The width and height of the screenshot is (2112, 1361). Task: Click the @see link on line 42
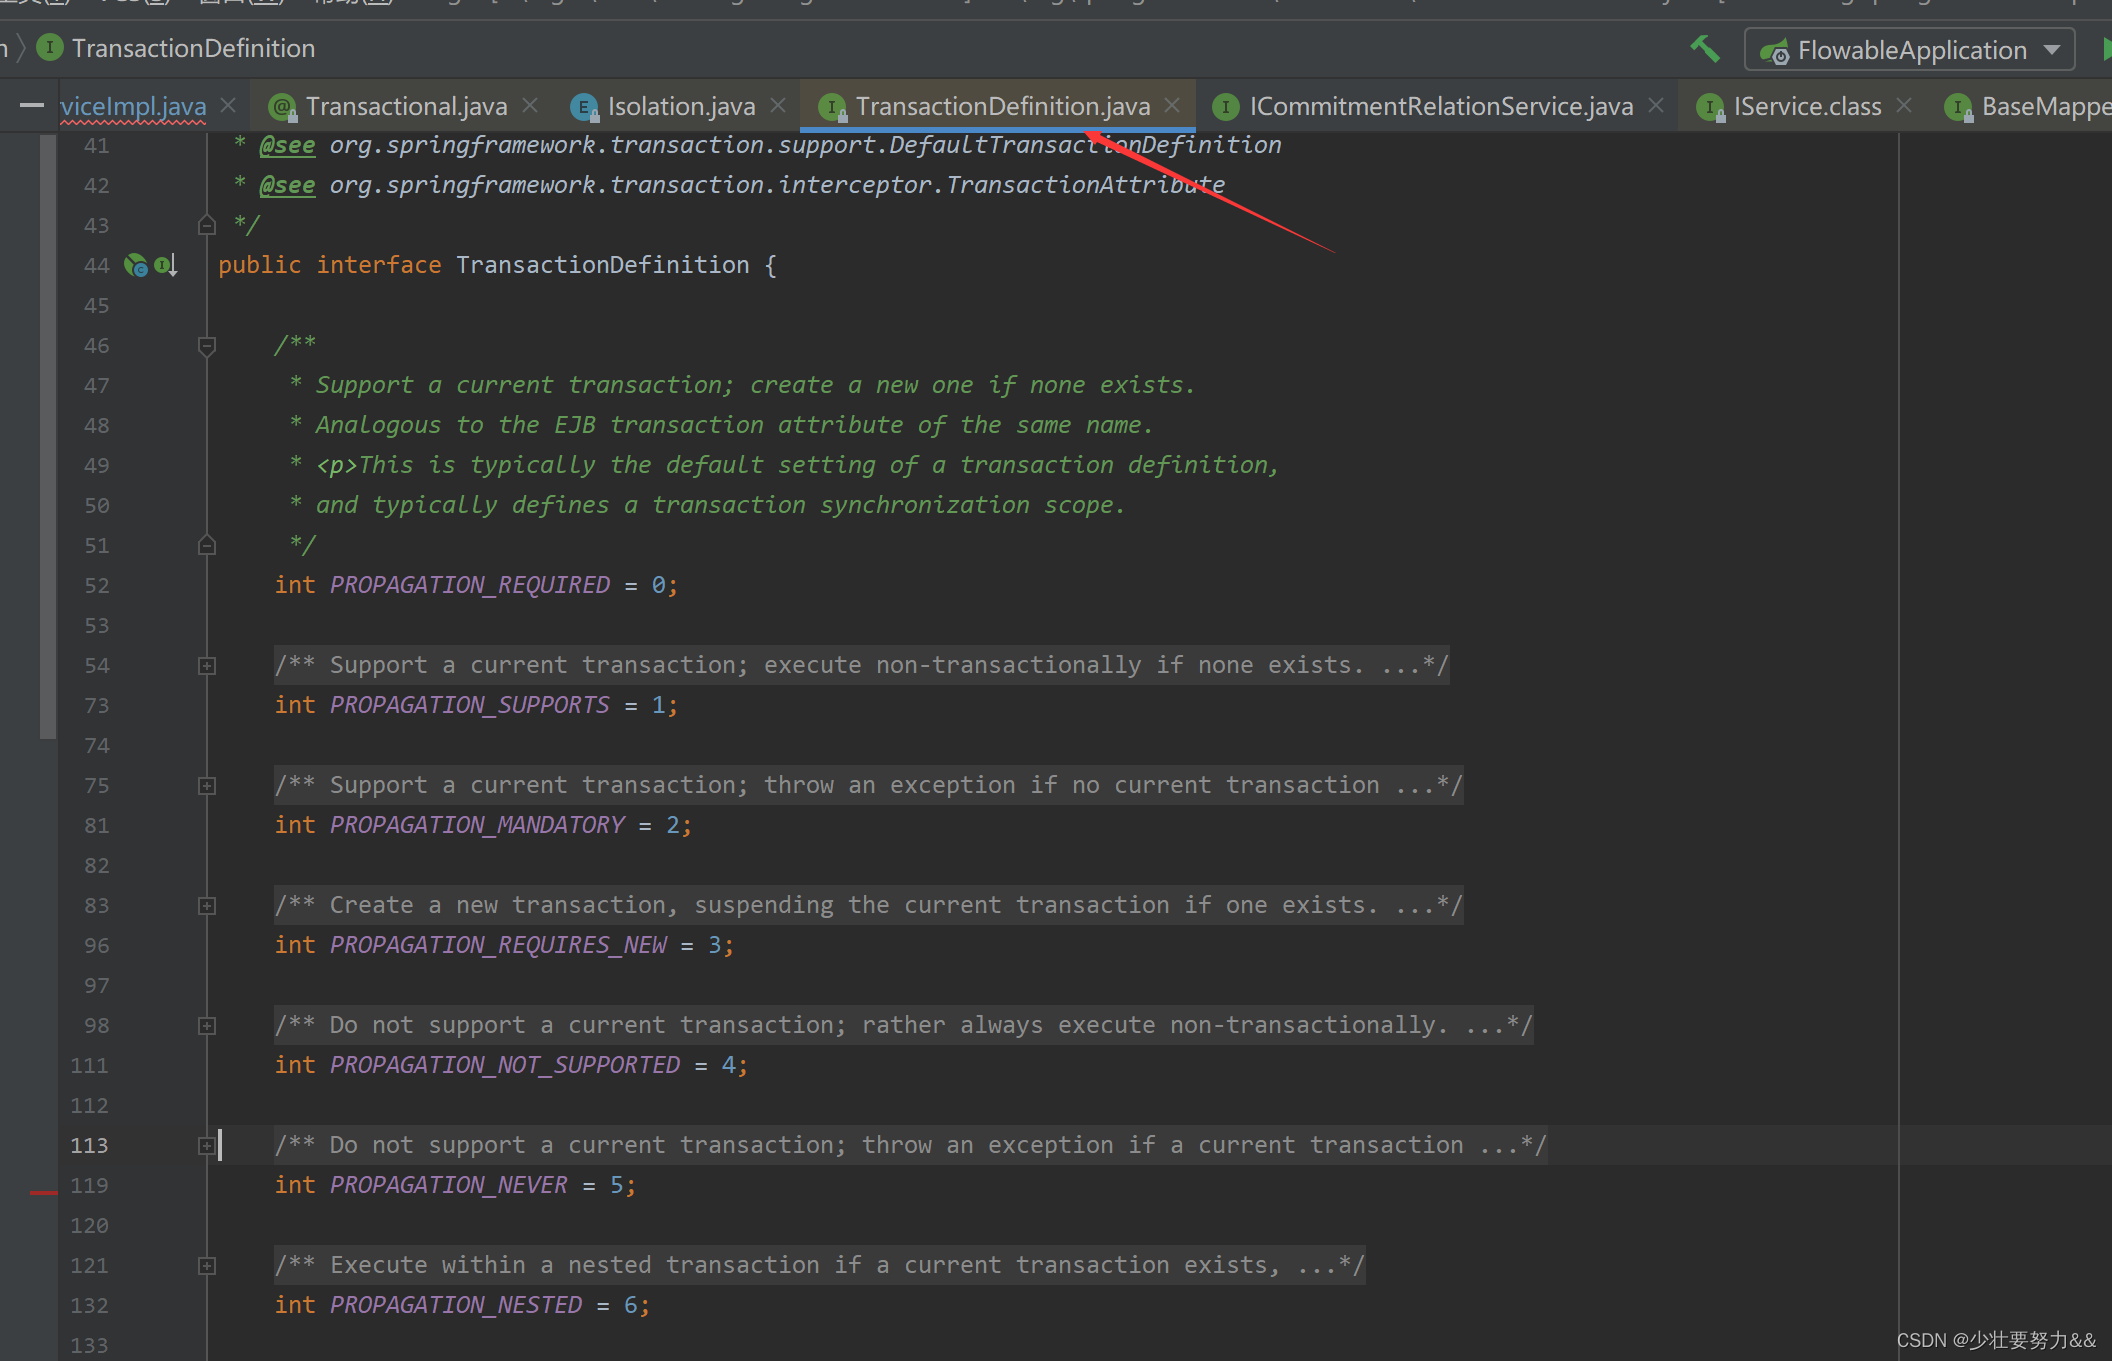pos(287,185)
